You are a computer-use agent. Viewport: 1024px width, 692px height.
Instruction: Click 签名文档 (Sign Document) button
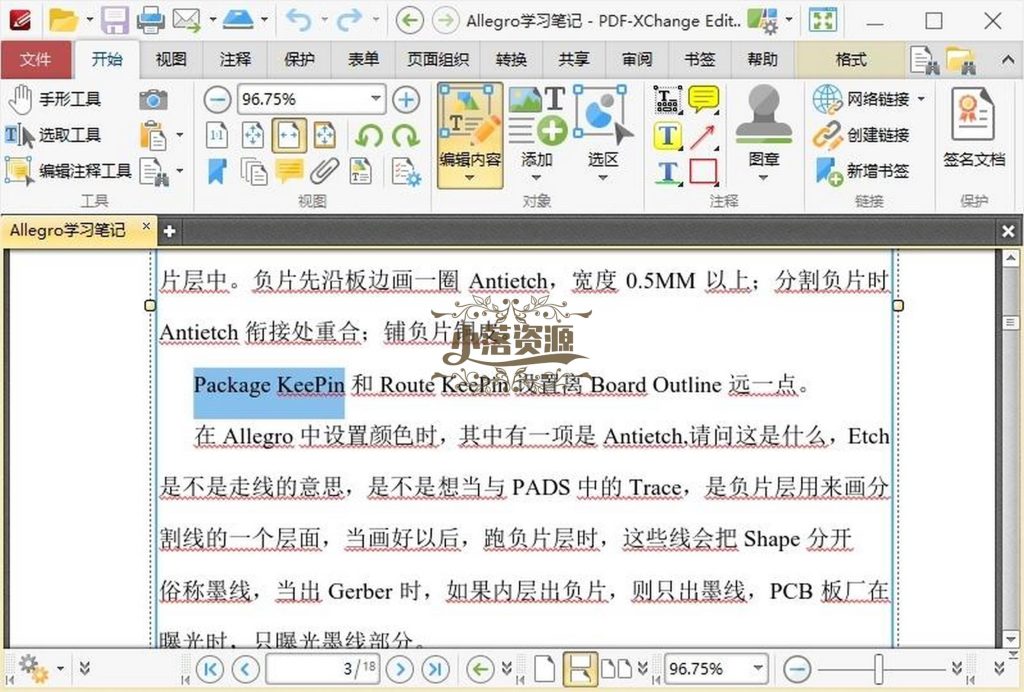pyautogui.click(x=974, y=129)
